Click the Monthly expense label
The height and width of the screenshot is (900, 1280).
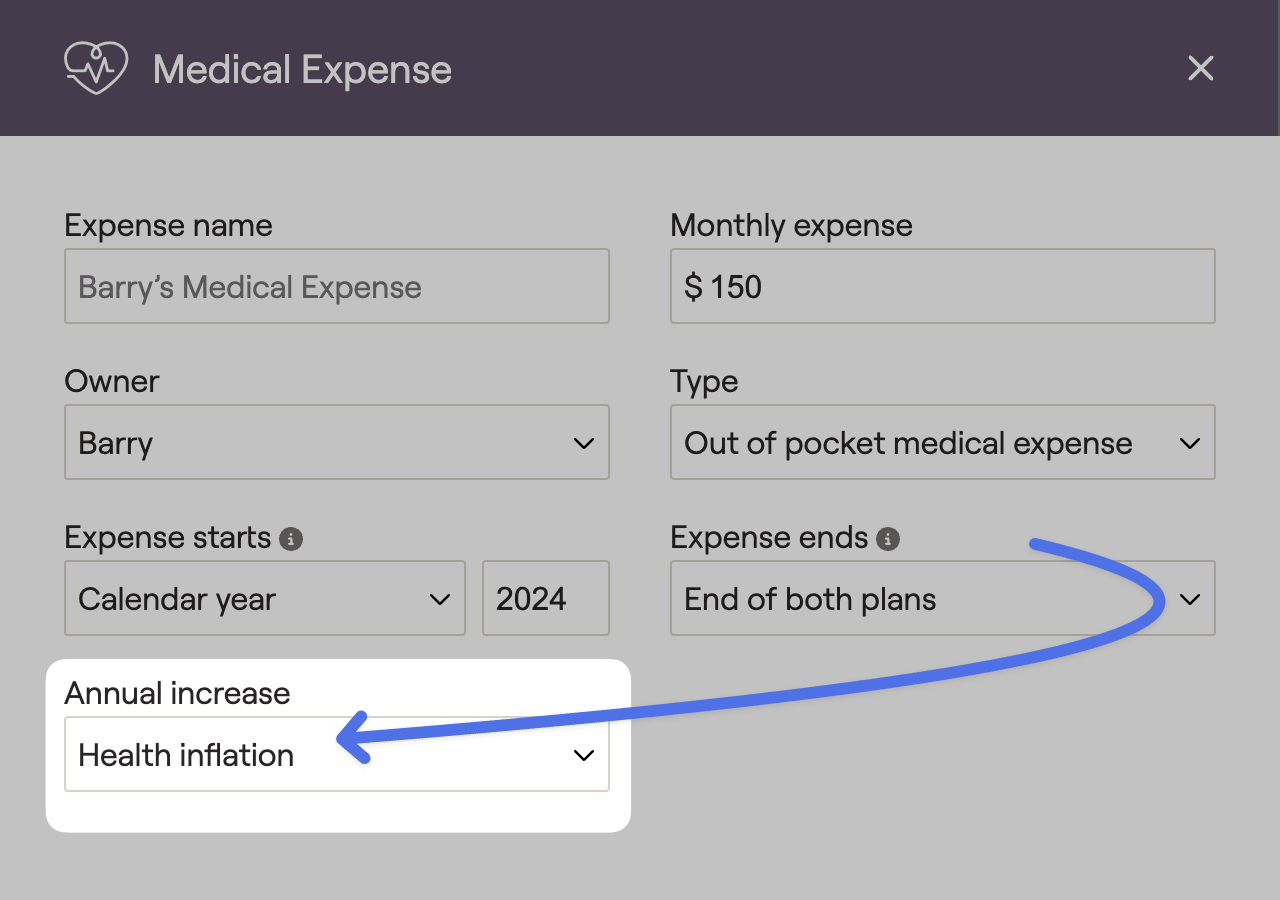tap(791, 226)
